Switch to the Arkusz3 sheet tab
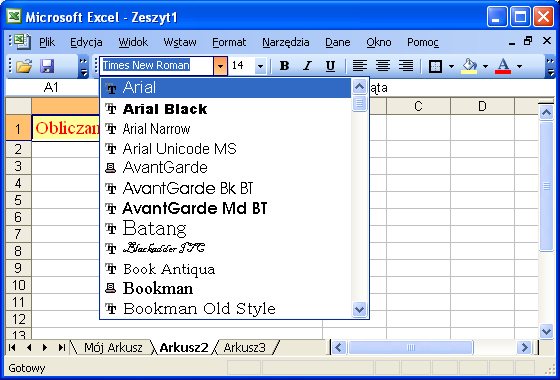Image resolution: width=560 pixels, height=380 pixels. pyautogui.click(x=245, y=348)
